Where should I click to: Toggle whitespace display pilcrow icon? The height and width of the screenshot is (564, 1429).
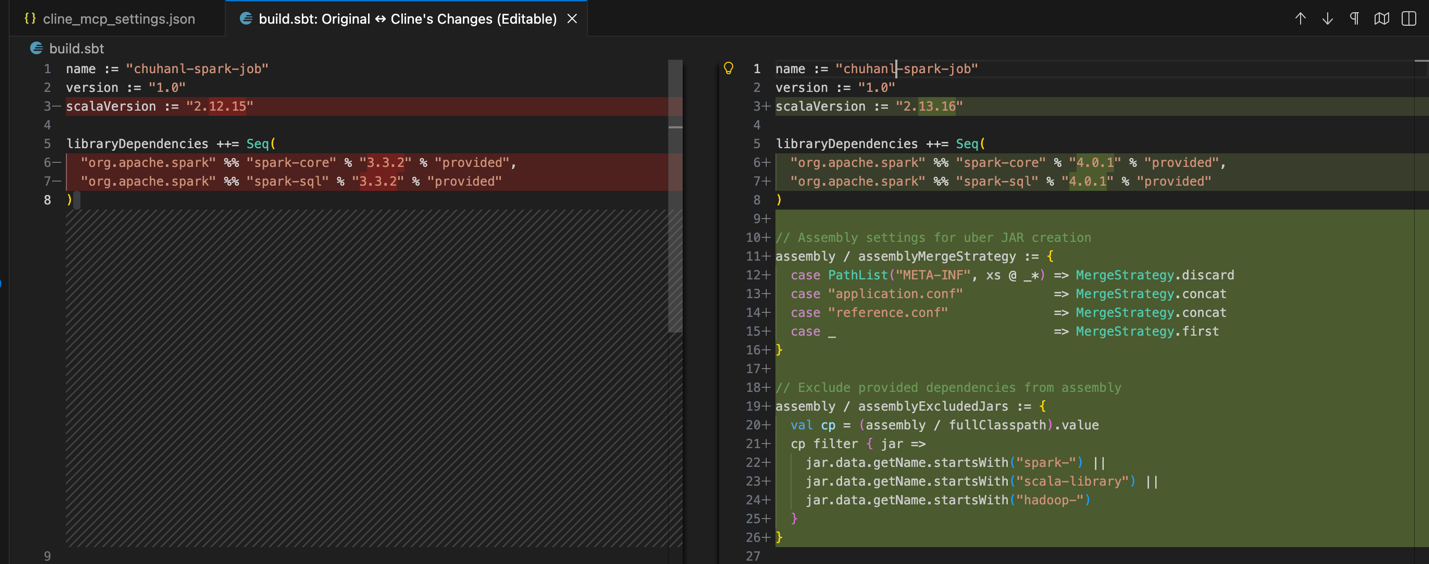click(x=1354, y=18)
